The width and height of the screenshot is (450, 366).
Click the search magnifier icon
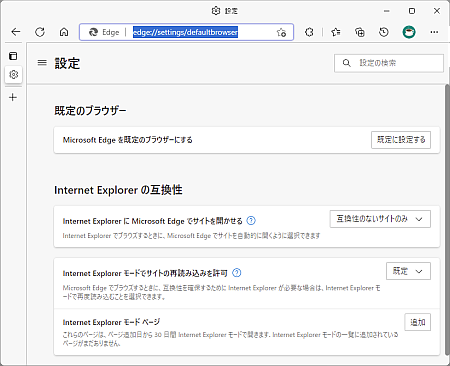(x=347, y=63)
